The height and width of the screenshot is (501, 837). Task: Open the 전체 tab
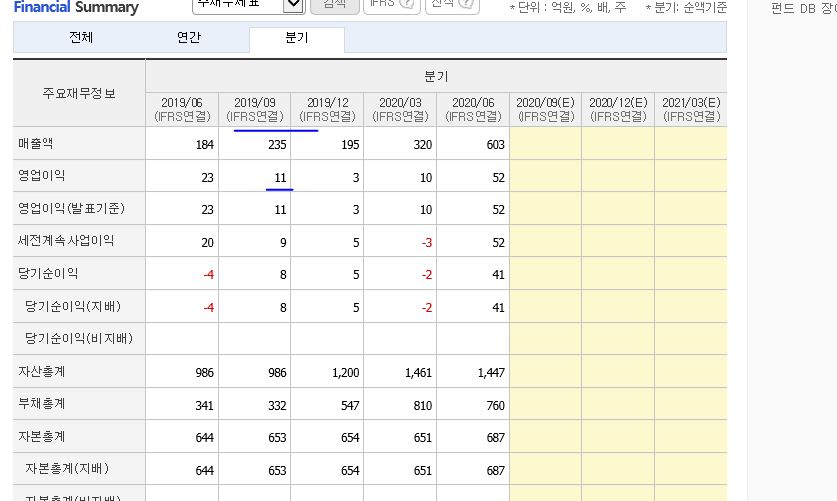pyautogui.click(x=81, y=37)
